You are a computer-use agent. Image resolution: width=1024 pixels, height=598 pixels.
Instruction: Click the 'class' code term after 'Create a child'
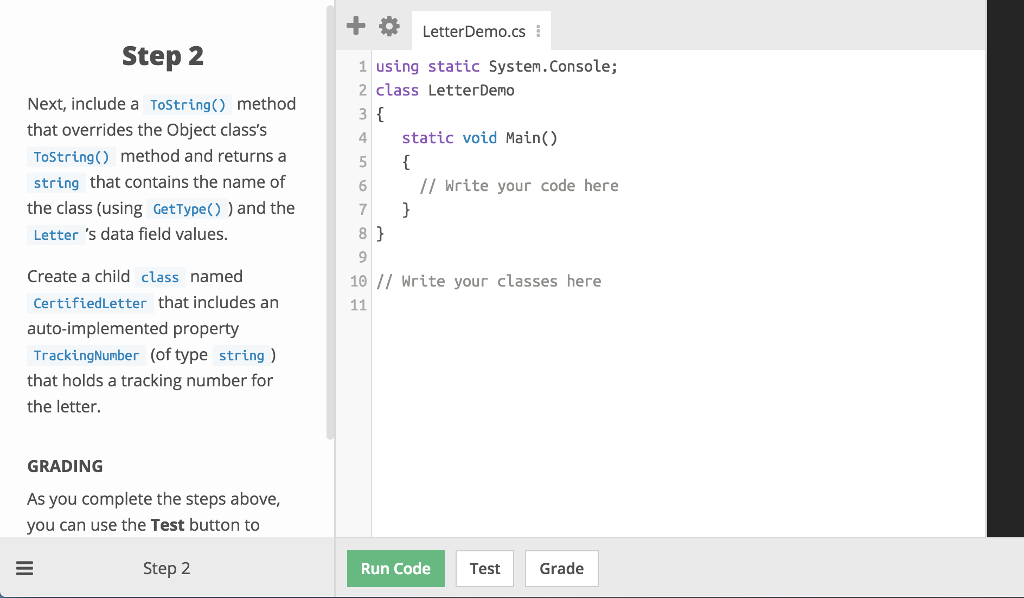(160, 277)
